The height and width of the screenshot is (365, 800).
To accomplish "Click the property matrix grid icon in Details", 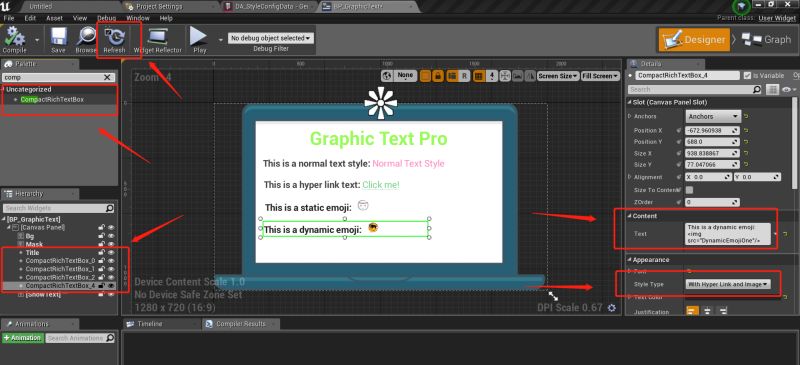I will coord(772,89).
